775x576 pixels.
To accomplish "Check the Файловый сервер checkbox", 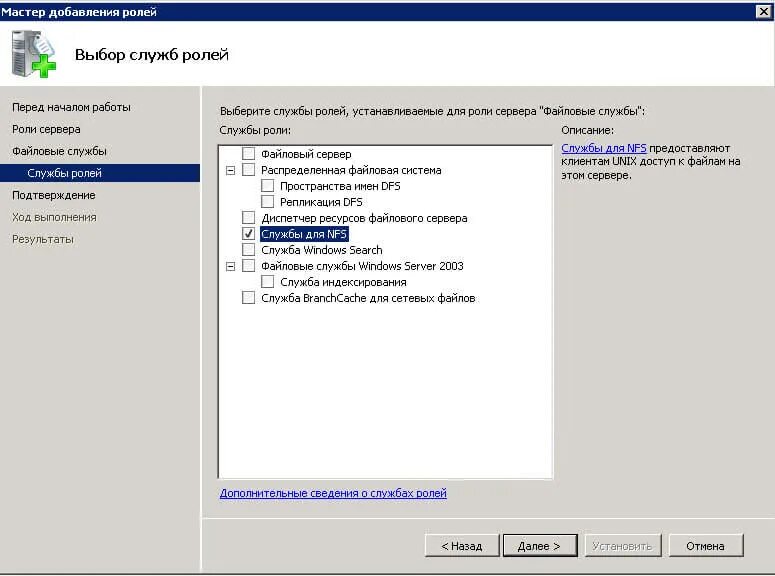I will pos(249,154).
